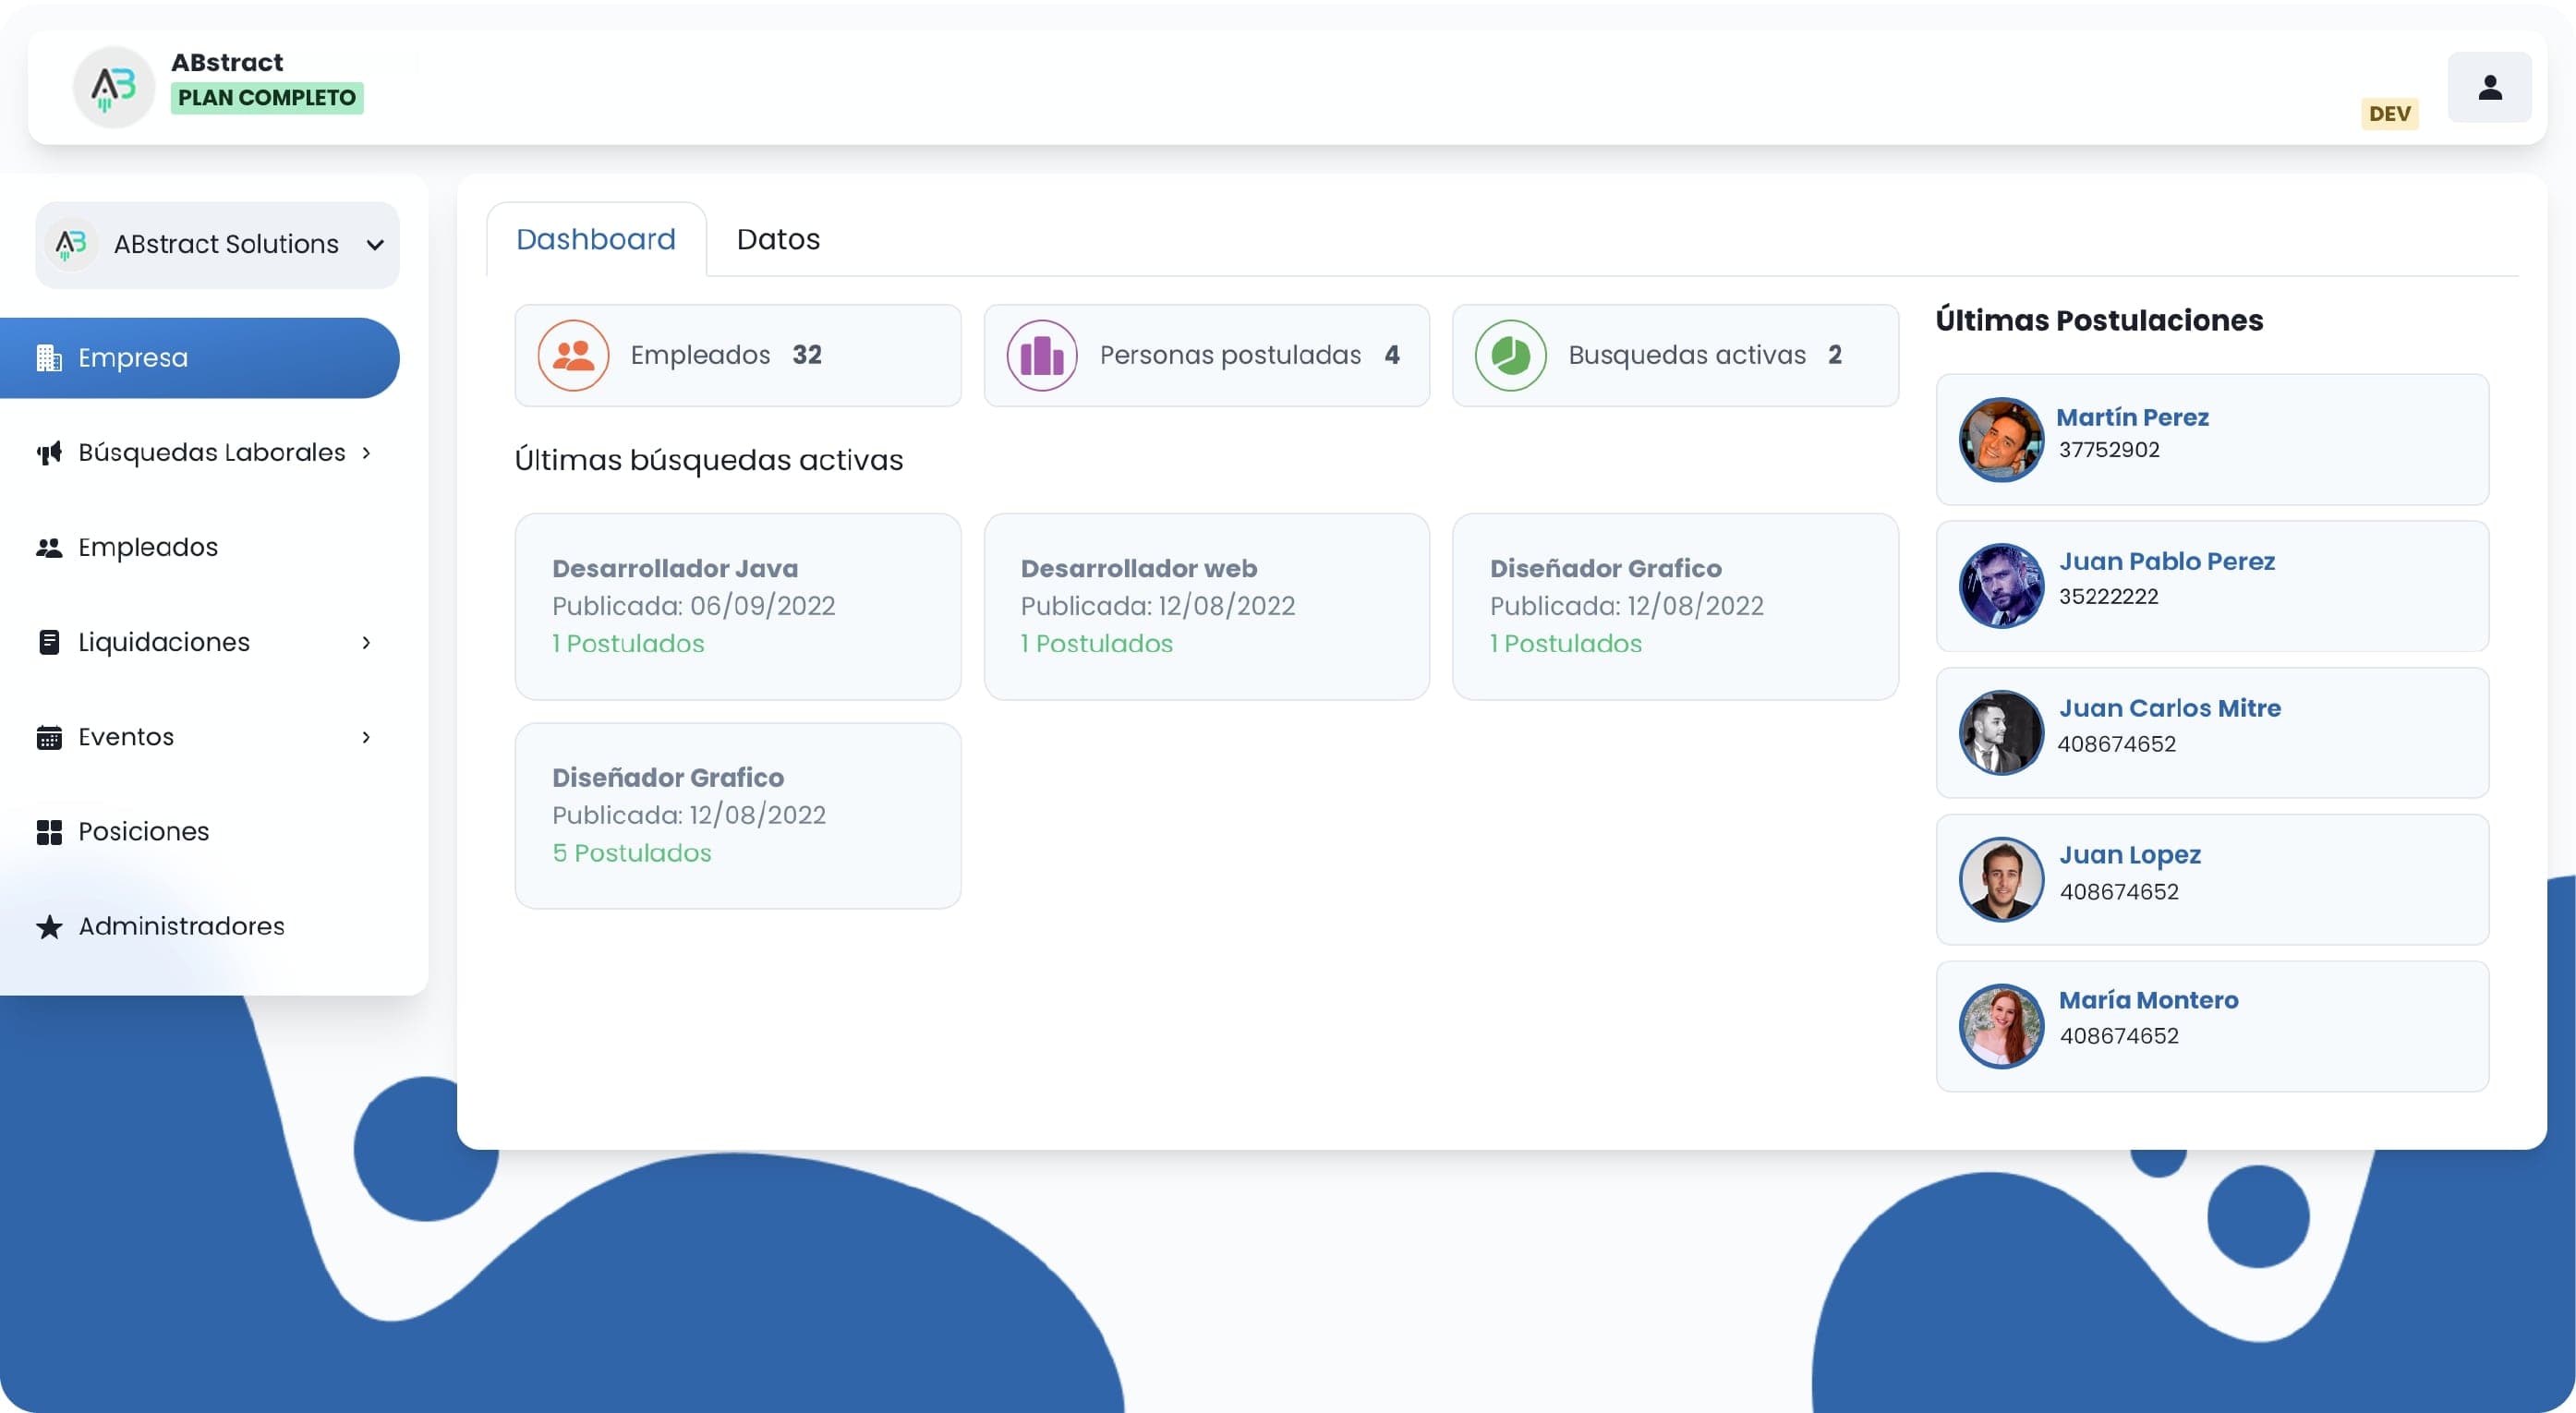Click the 5 Postulados Diseñador Grafico card
The image size is (2576, 1413).
[x=737, y=815]
